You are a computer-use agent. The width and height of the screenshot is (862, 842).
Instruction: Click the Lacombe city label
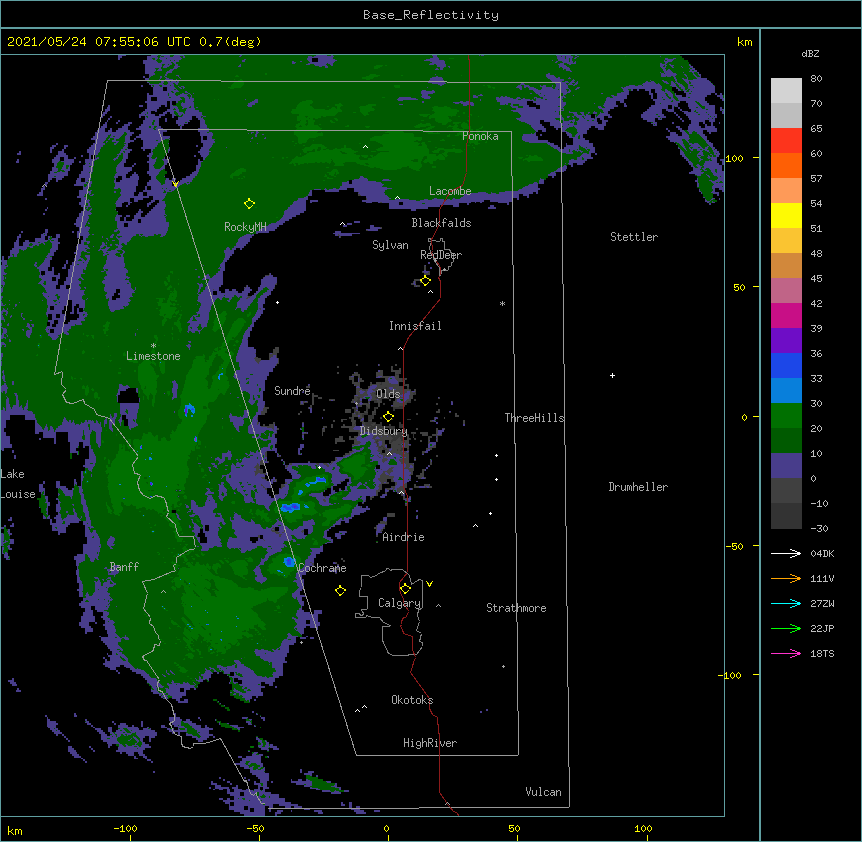pyautogui.click(x=450, y=191)
